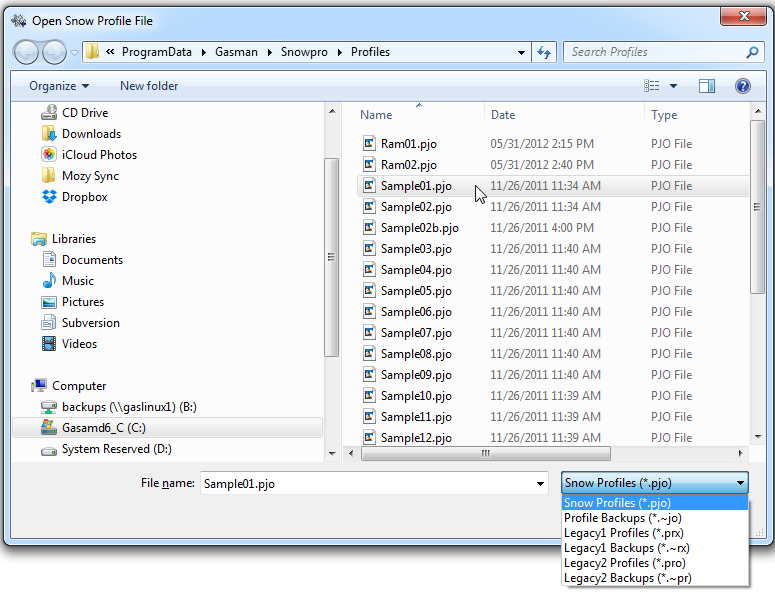Select Gasamd6_C (C:) drive in sidebar
The width and height of the screenshot is (775, 594).
(103, 428)
